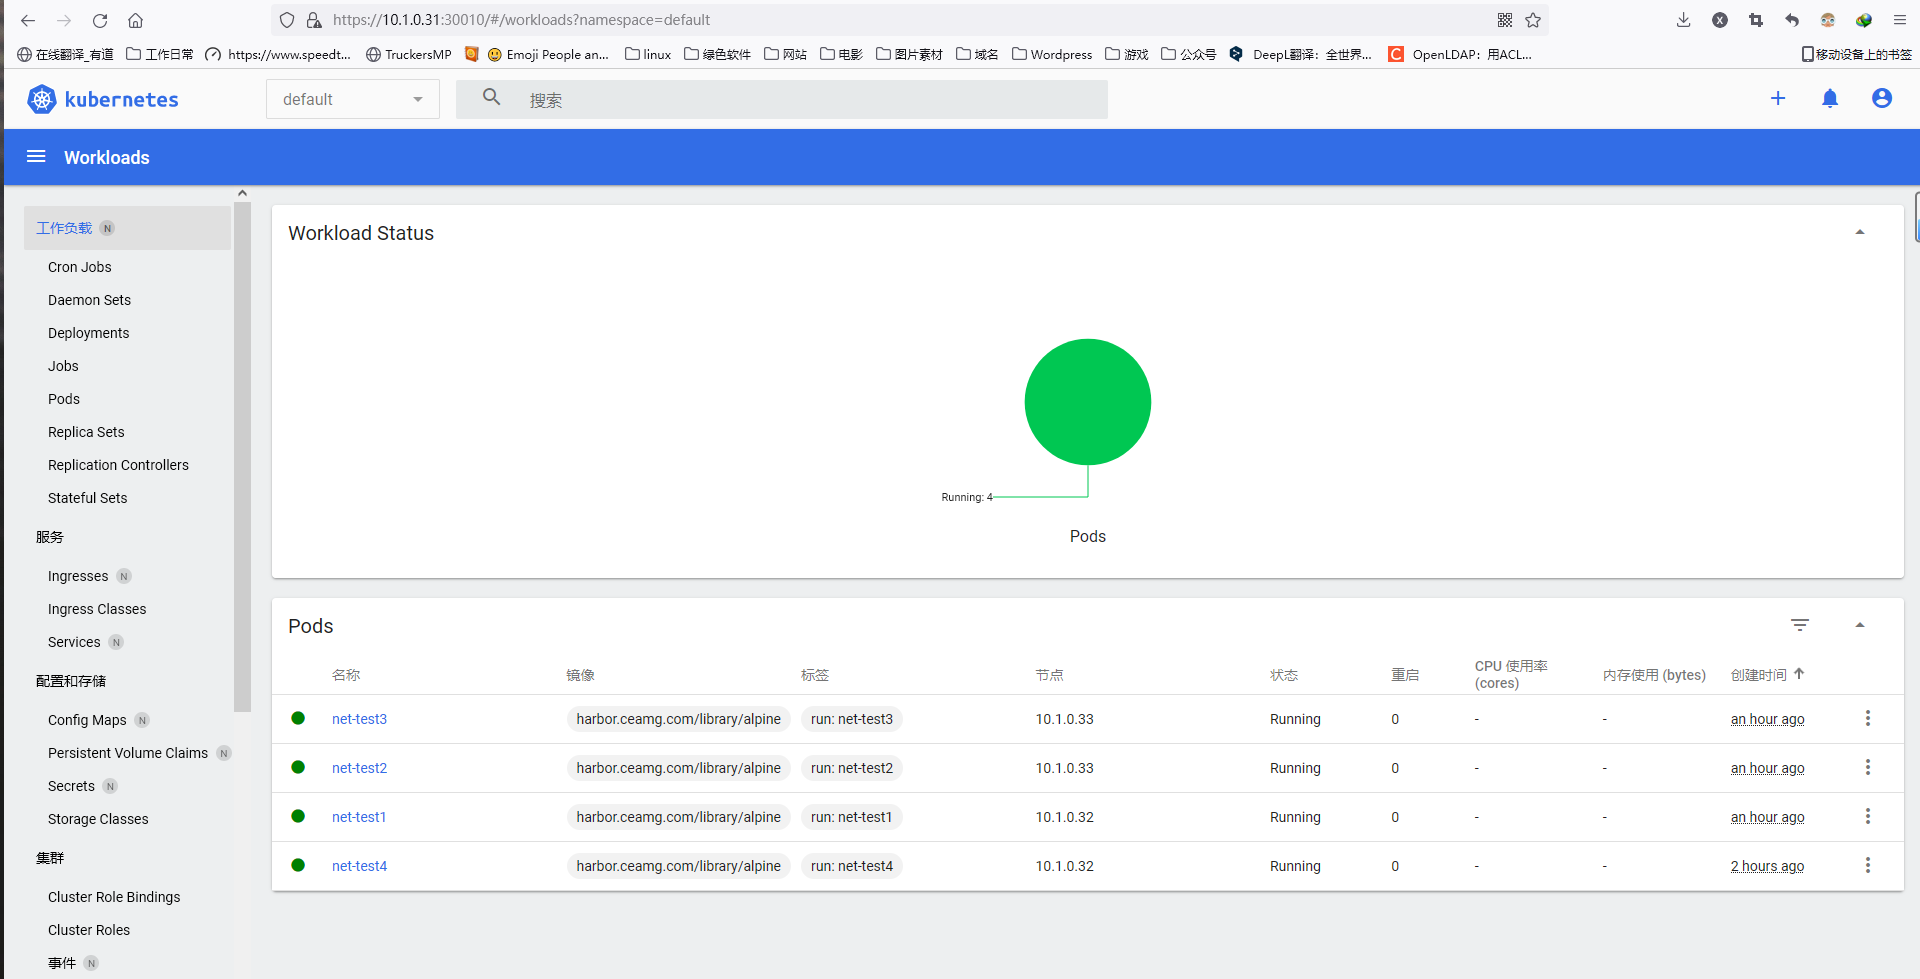Screen dimensions: 1920x979
Task: Open Persistent Volume Claims in sidebar
Action: 128,753
